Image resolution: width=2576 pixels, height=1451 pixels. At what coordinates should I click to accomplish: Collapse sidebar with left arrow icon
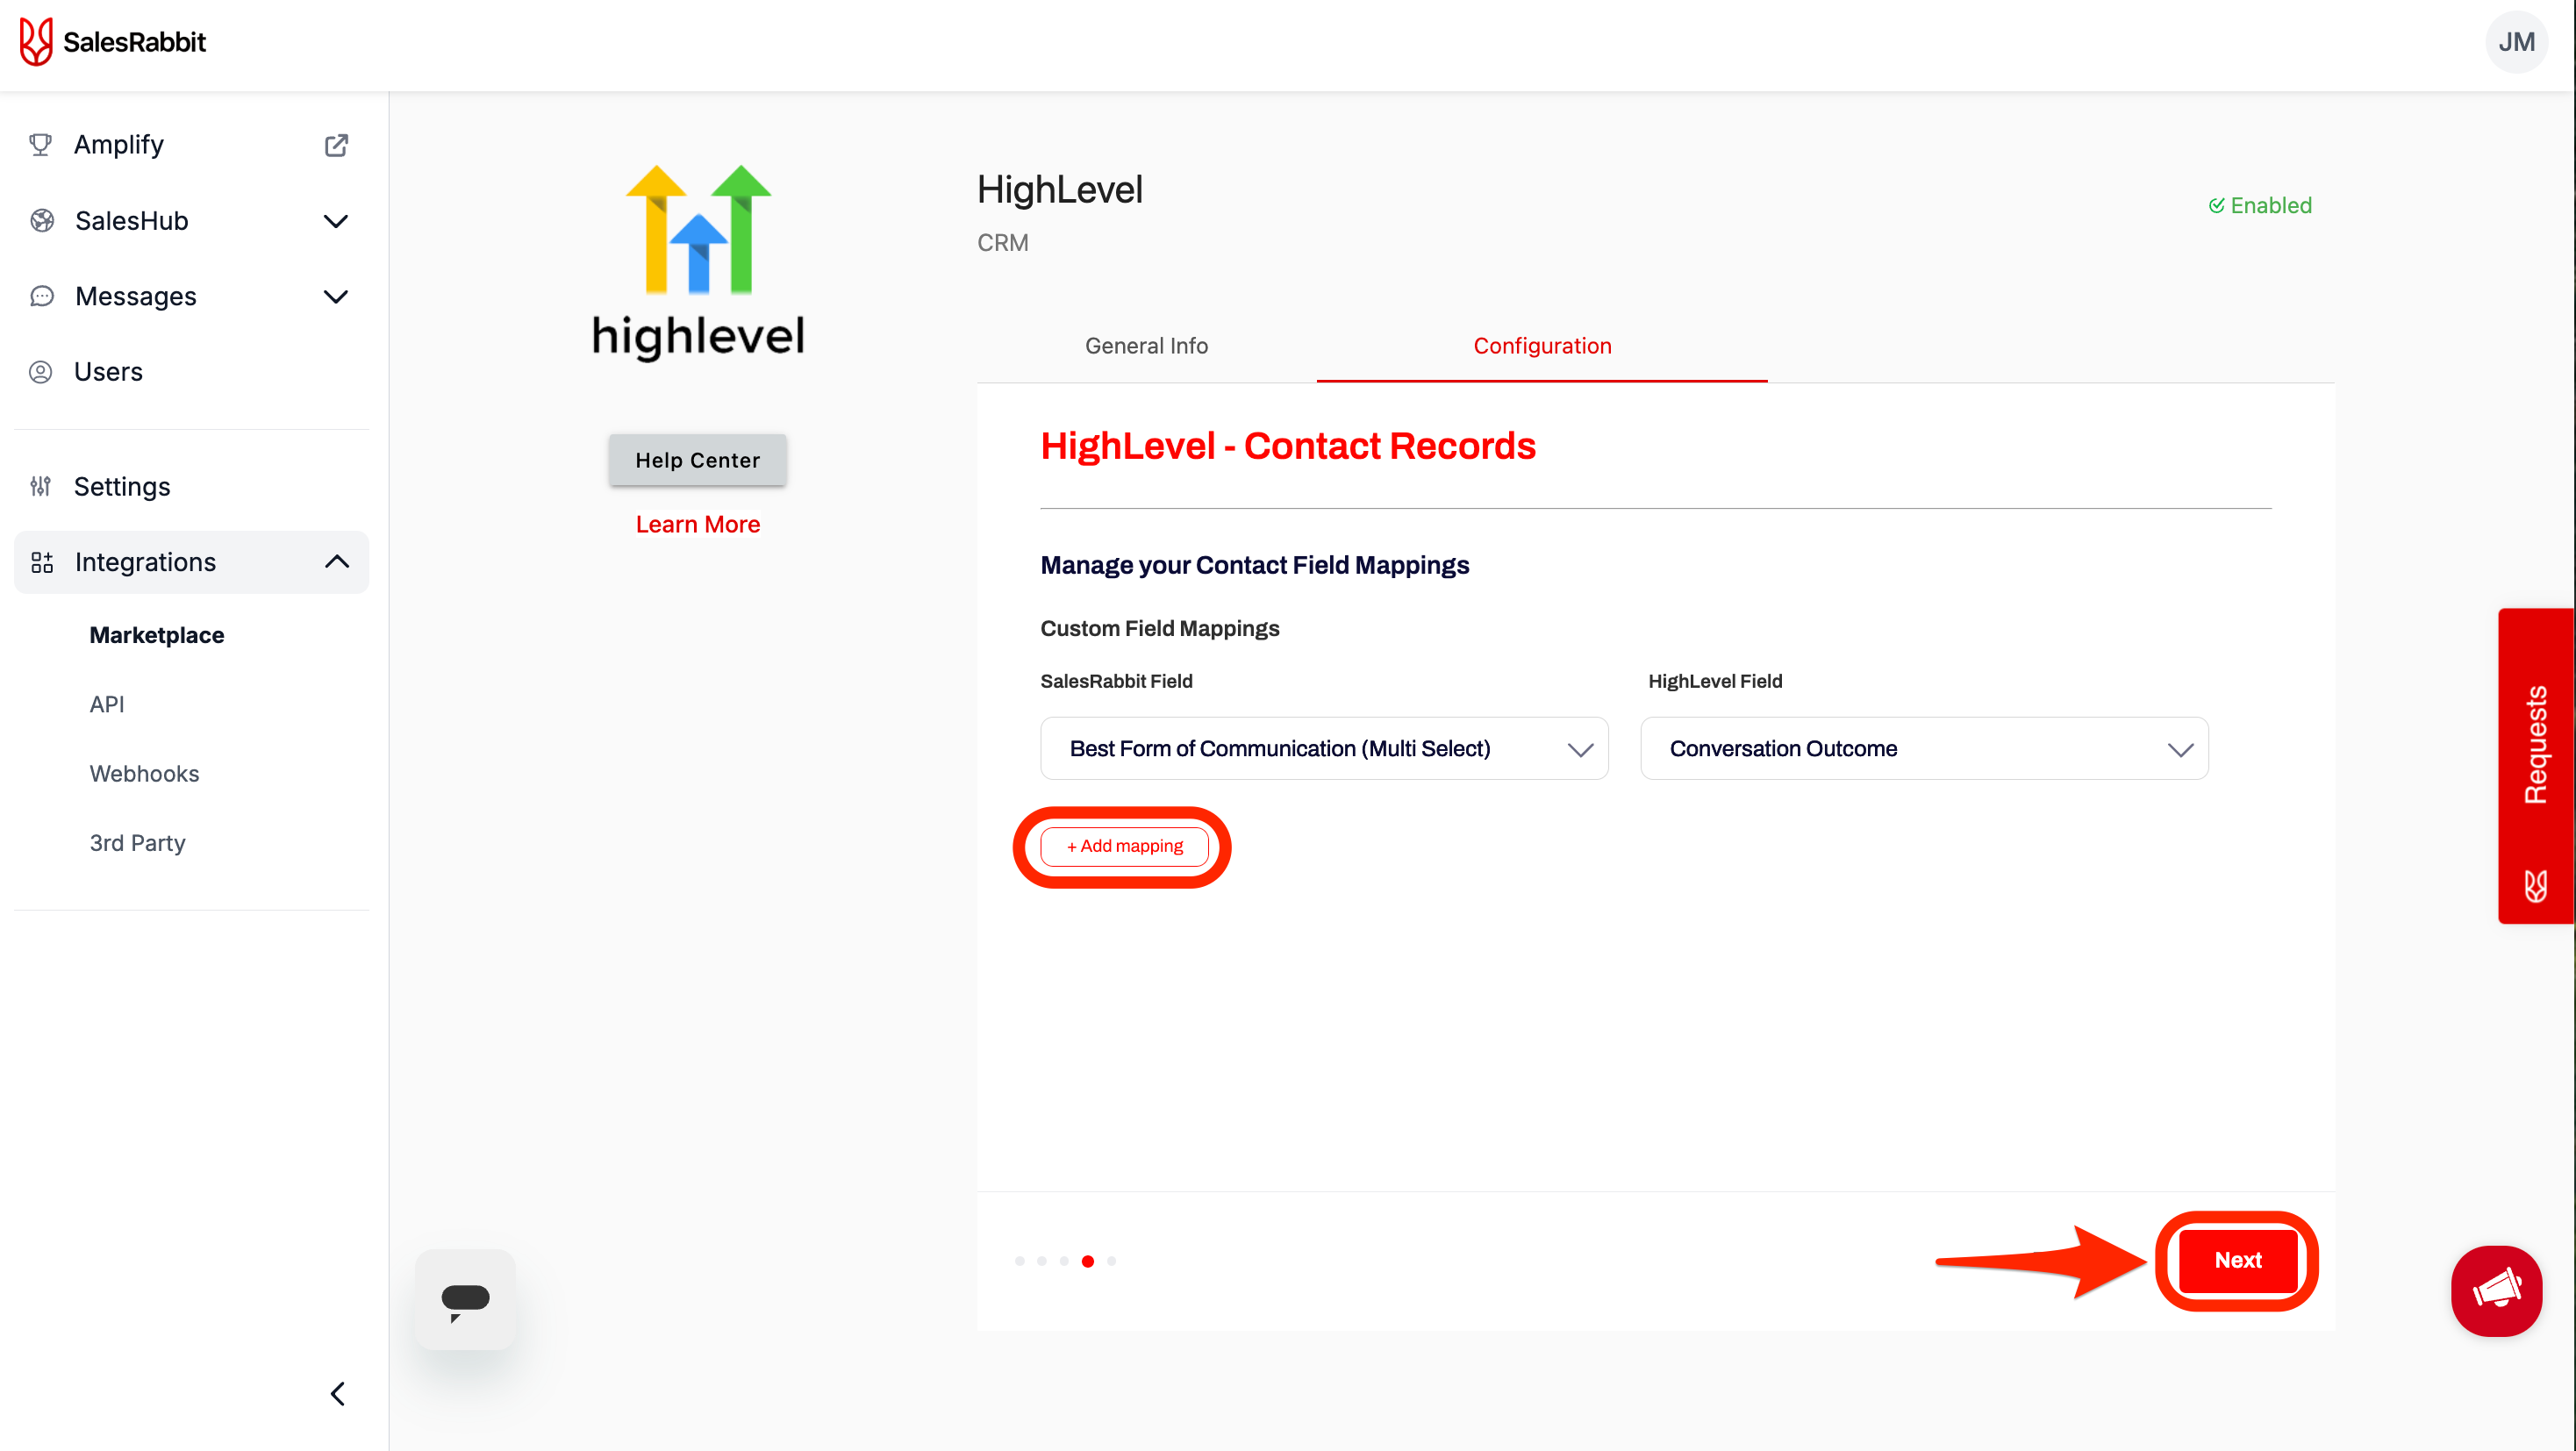(x=338, y=1393)
